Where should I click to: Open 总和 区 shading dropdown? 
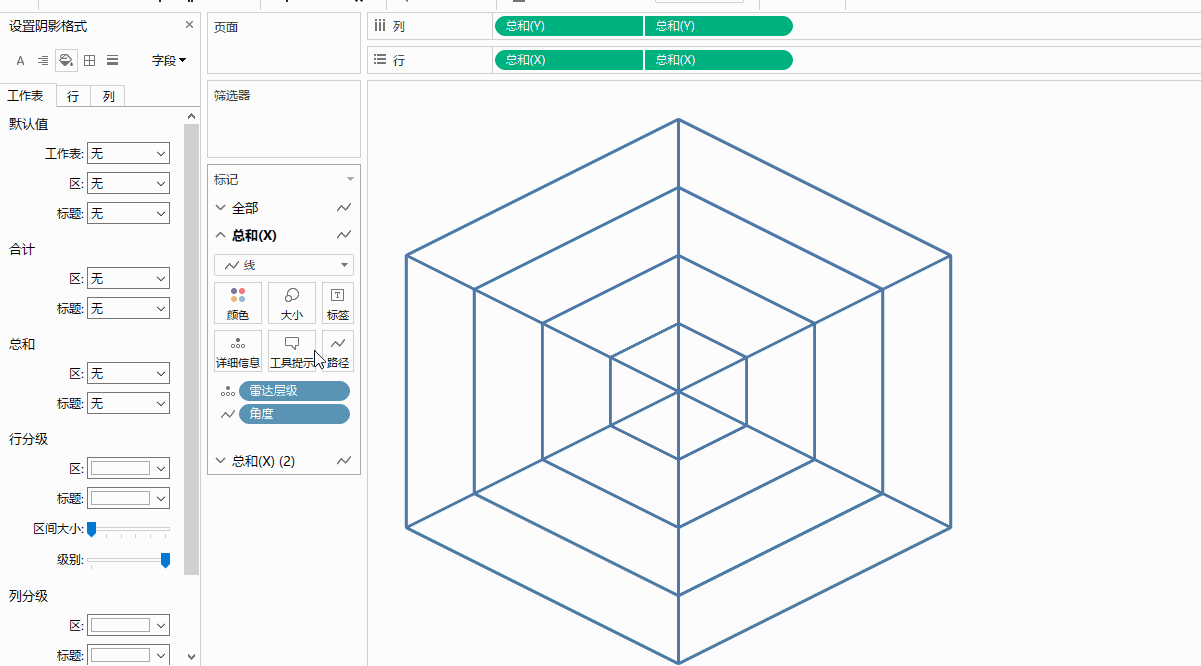(128, 373)
